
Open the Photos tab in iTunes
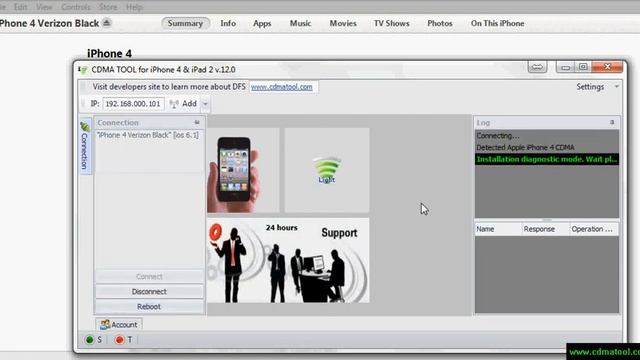[440, 23]
